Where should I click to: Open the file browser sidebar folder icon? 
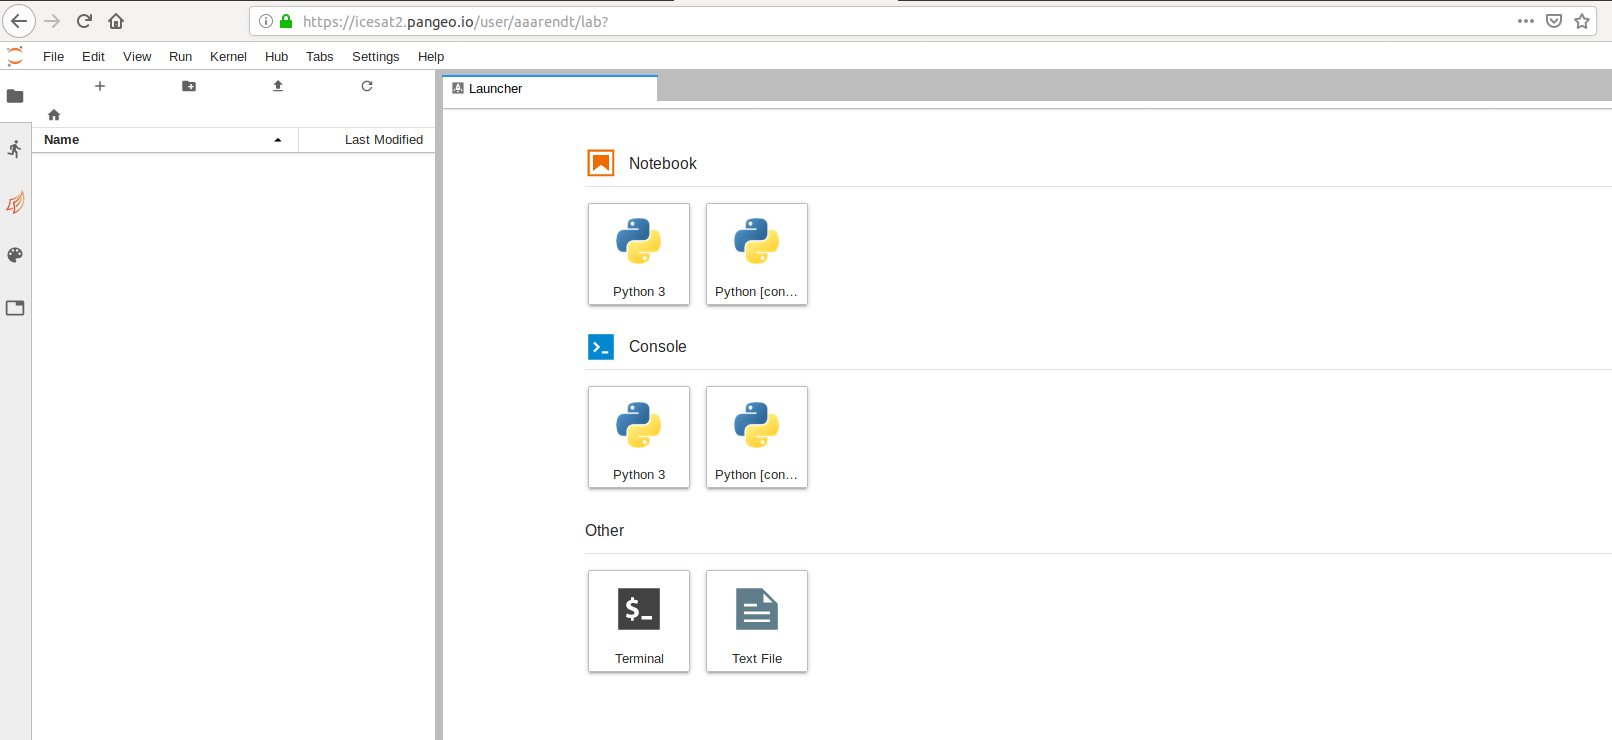click(x=15, y=96)
